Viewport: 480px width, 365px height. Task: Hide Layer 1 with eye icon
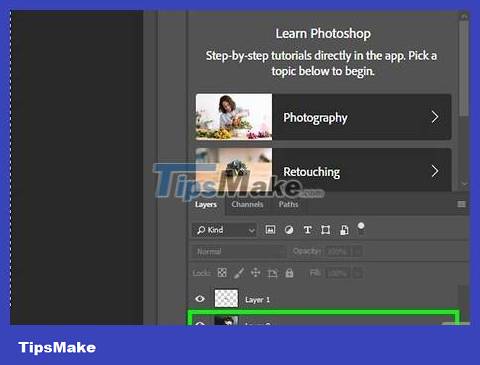pyautogui.click(x=200, y=298)
